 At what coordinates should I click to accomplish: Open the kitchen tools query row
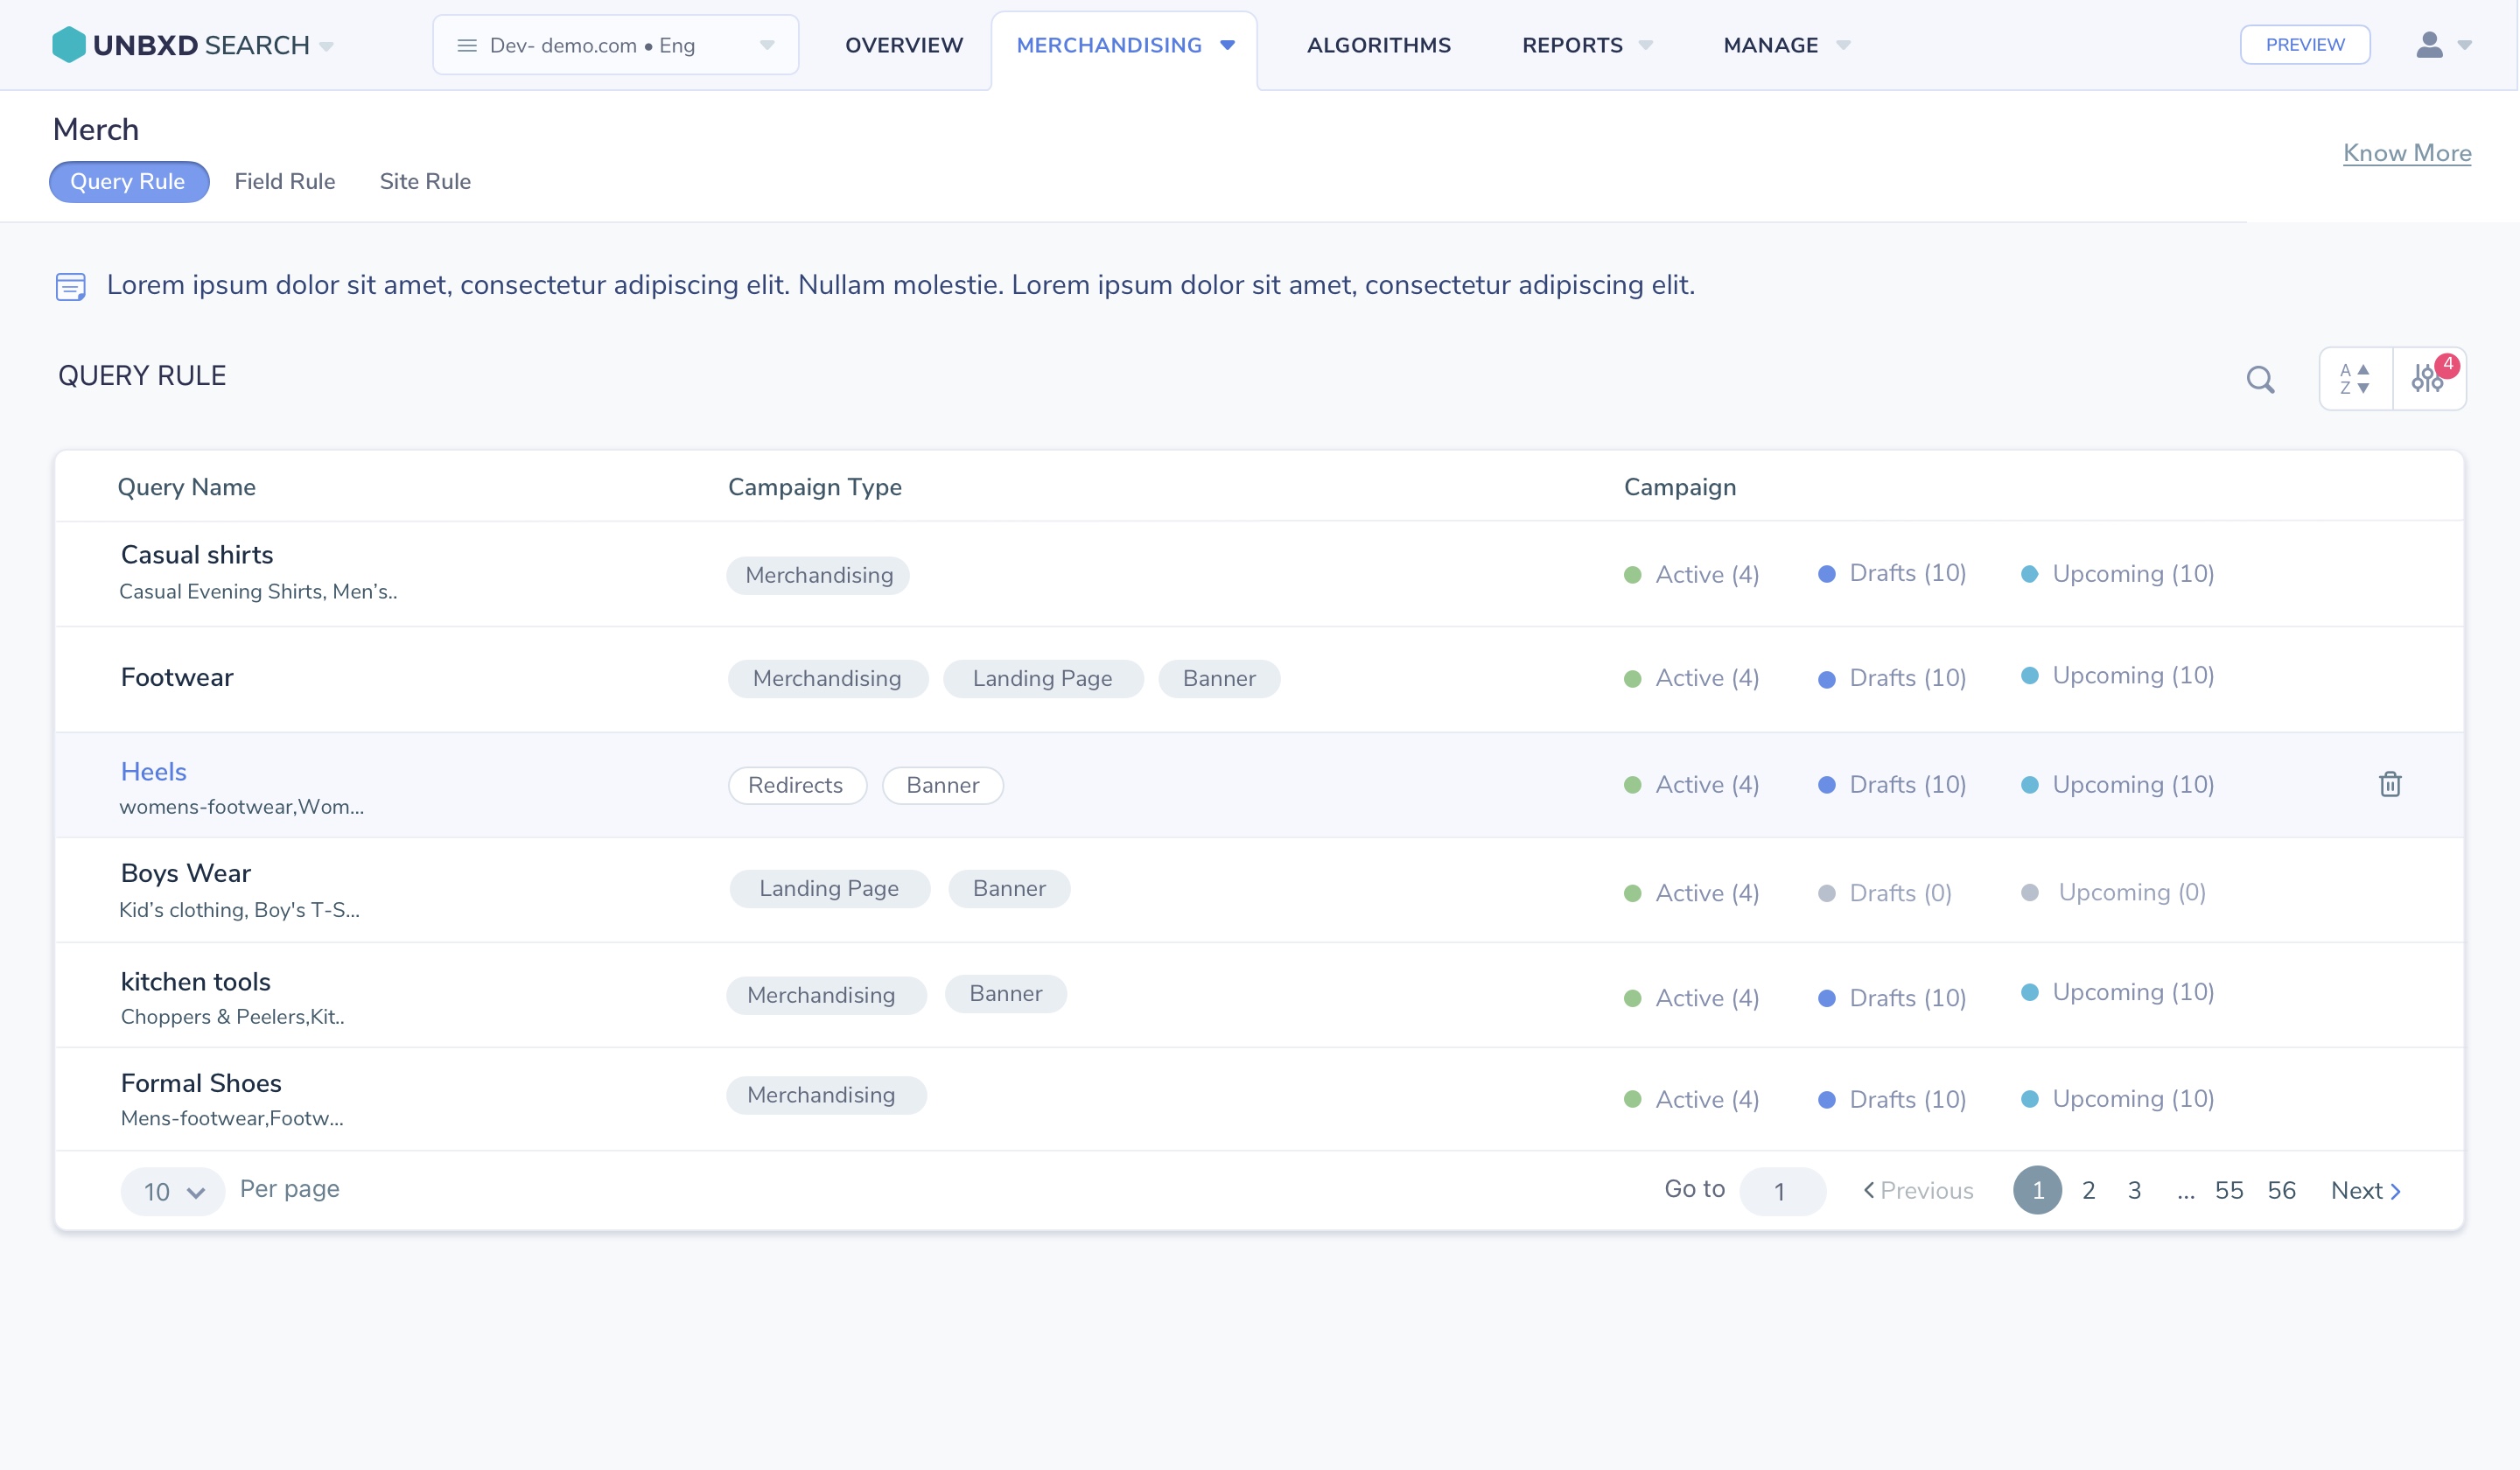(x=1259, y=995)
